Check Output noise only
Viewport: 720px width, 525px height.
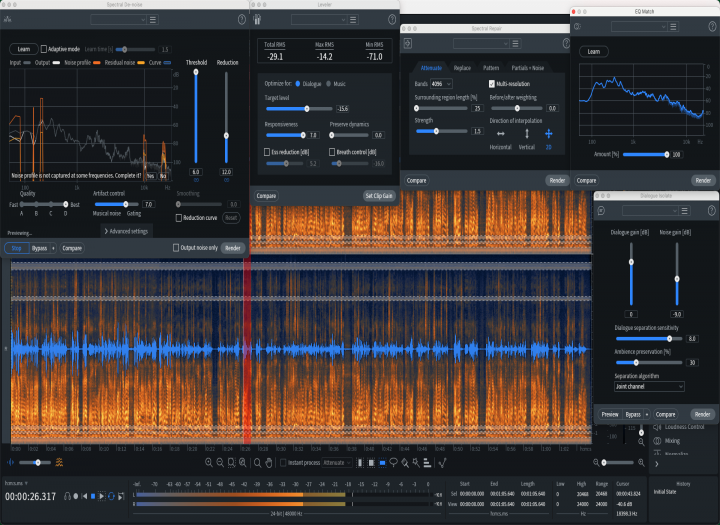click(x=176, y=248)
